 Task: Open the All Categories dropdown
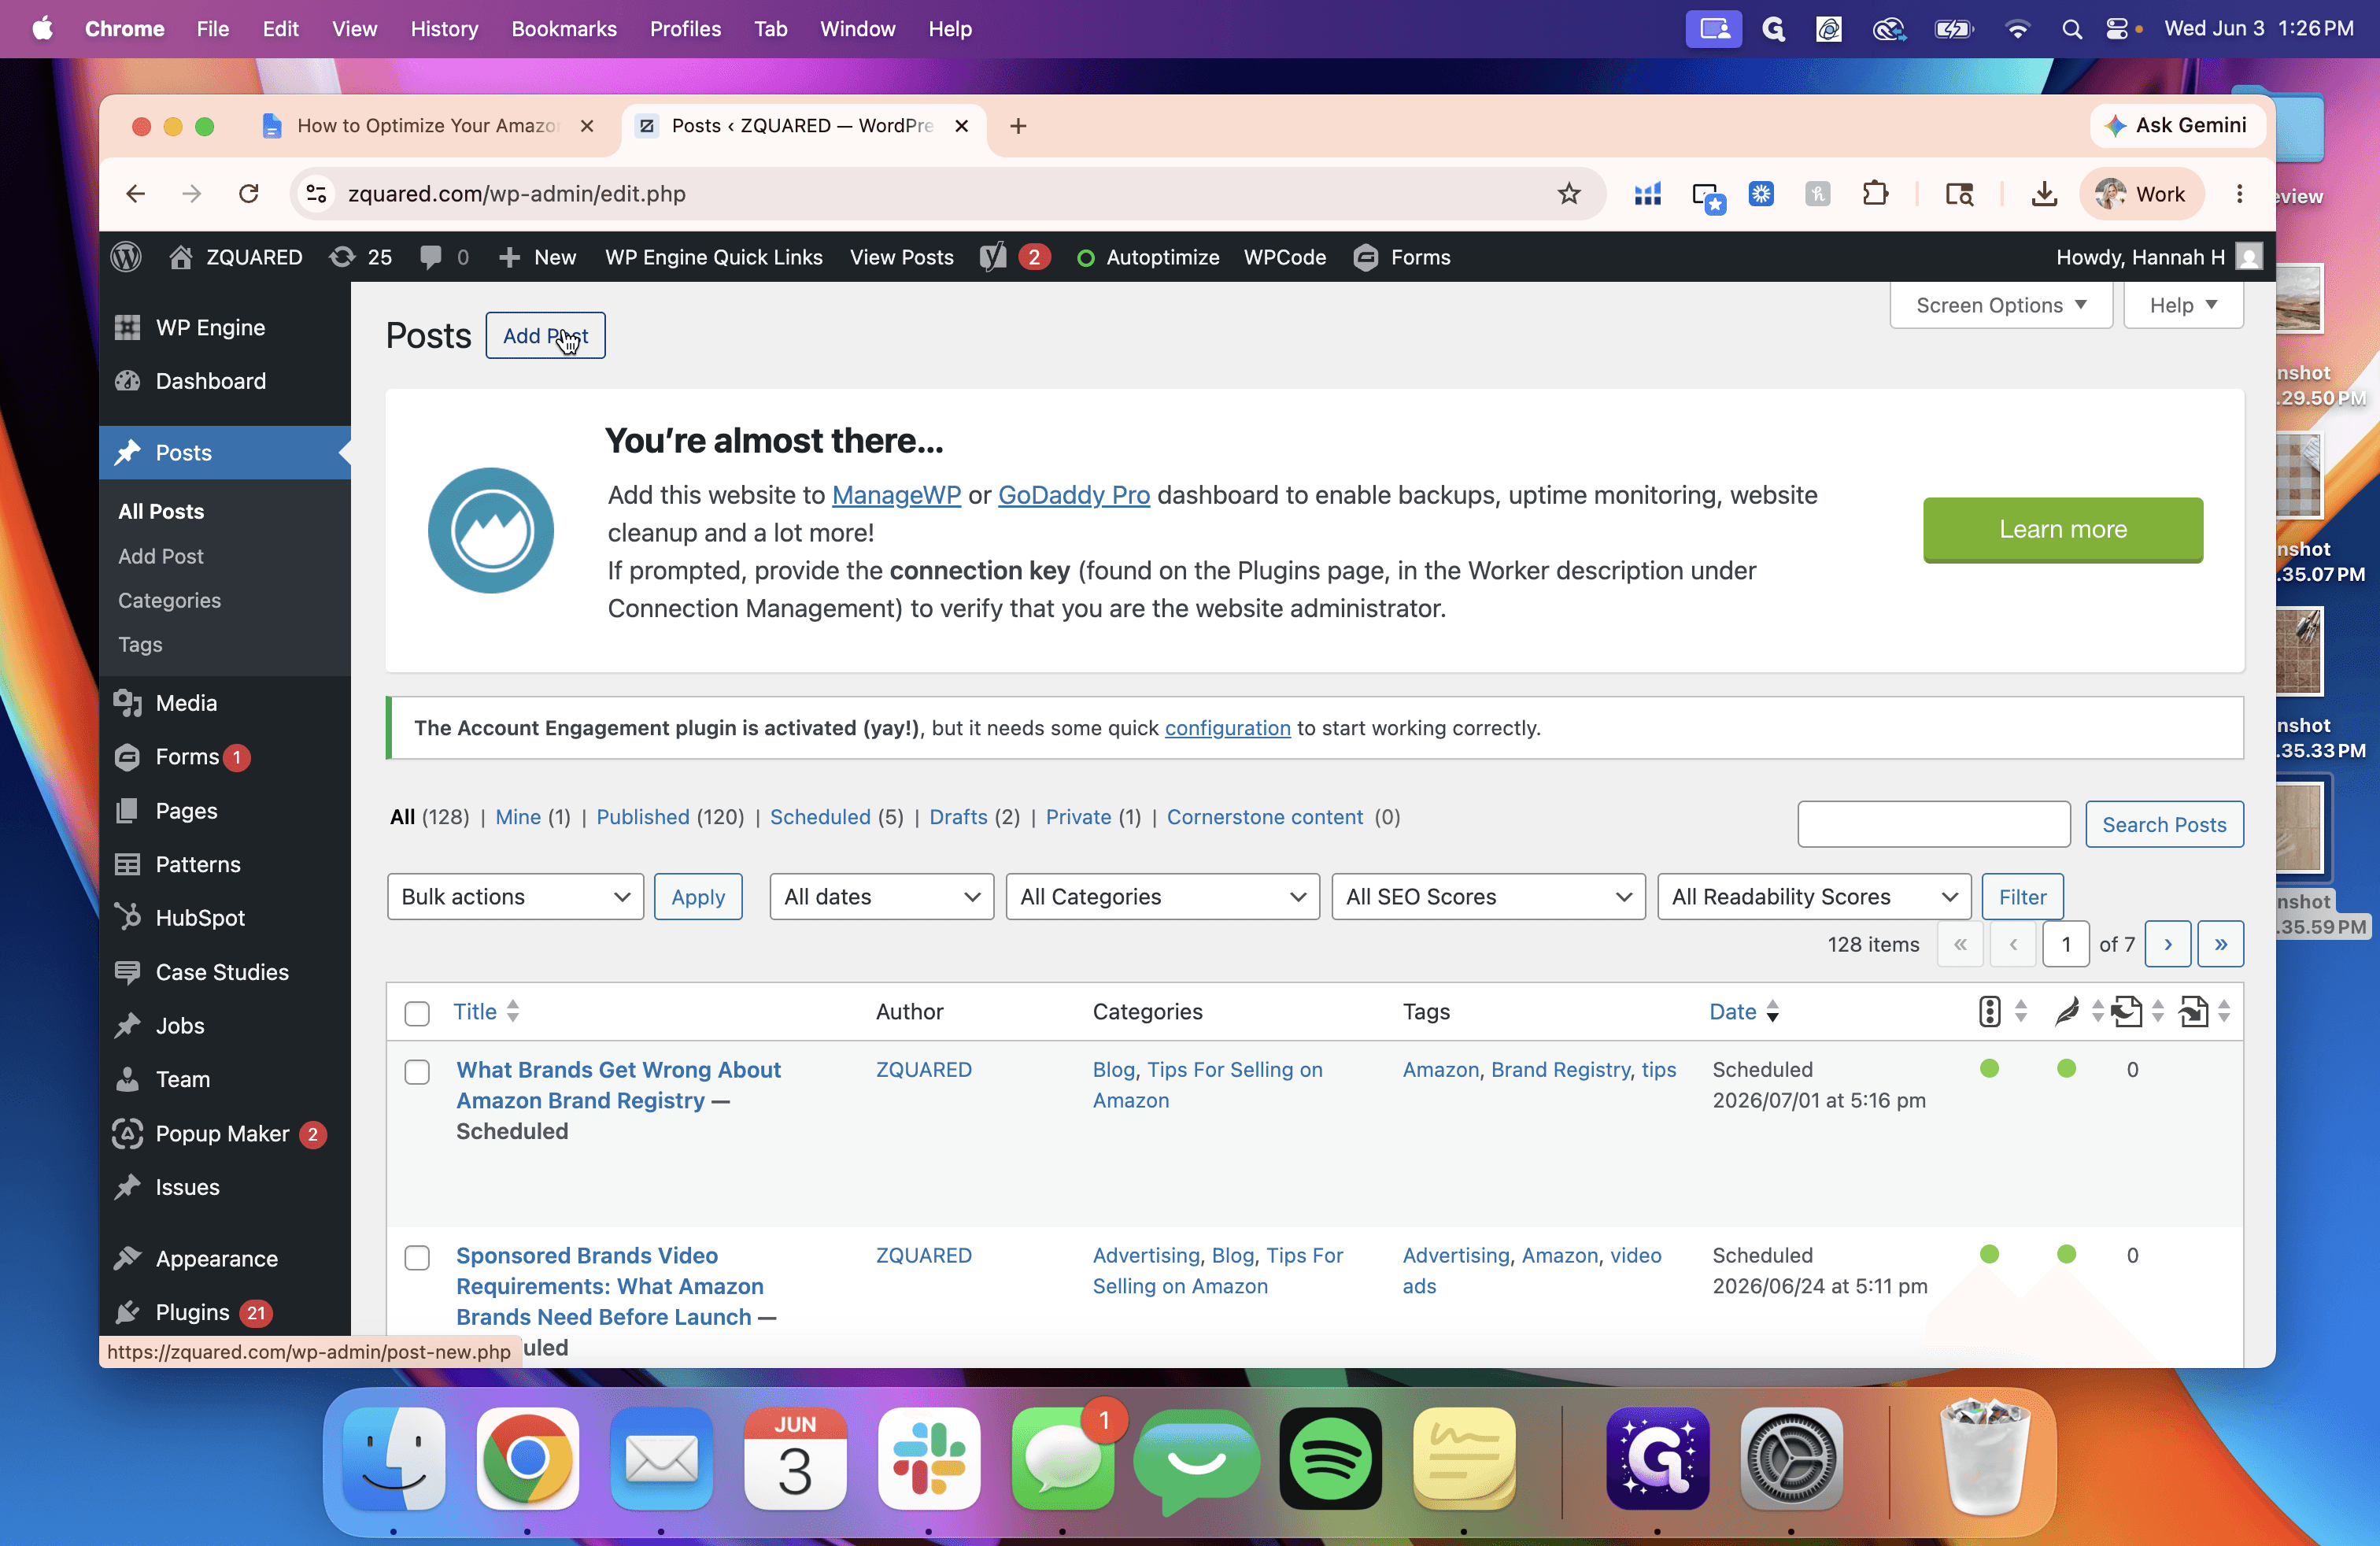[x=1162, y=896]
